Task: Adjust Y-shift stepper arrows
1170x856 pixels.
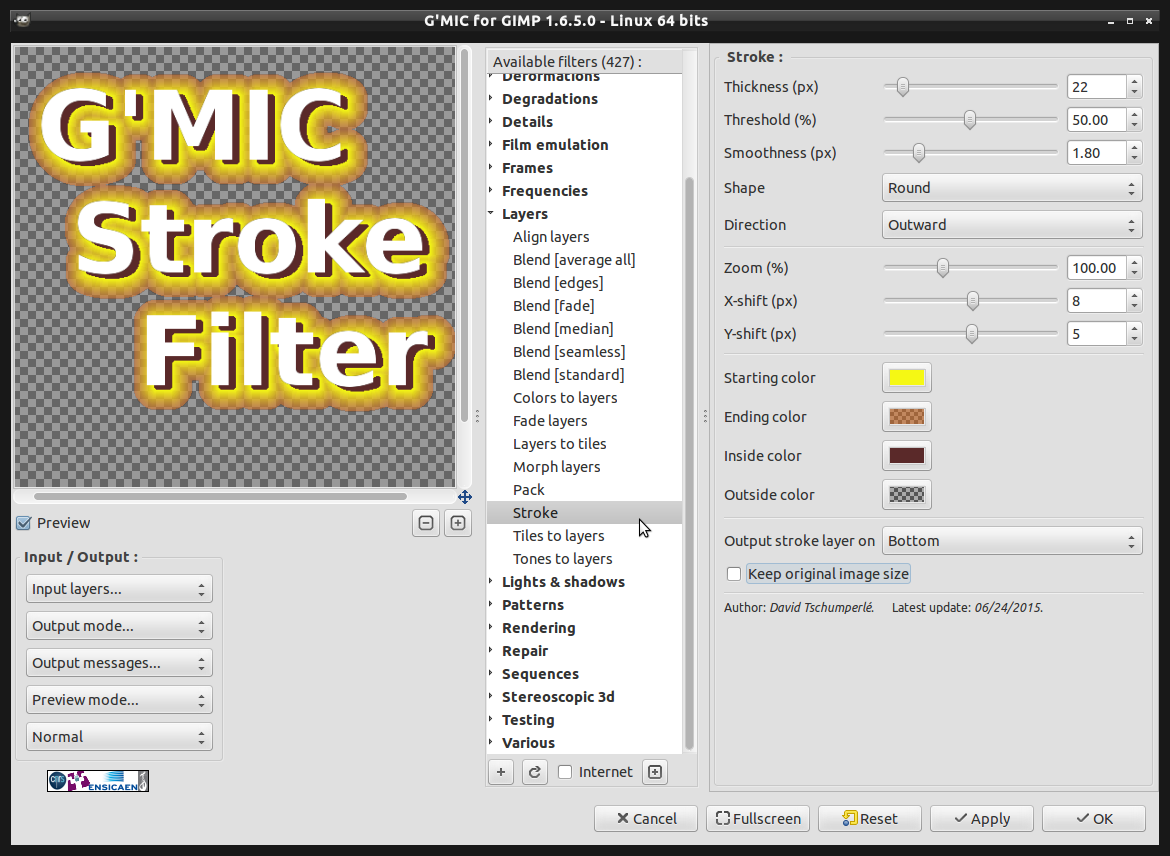Action: (1134, 333)
